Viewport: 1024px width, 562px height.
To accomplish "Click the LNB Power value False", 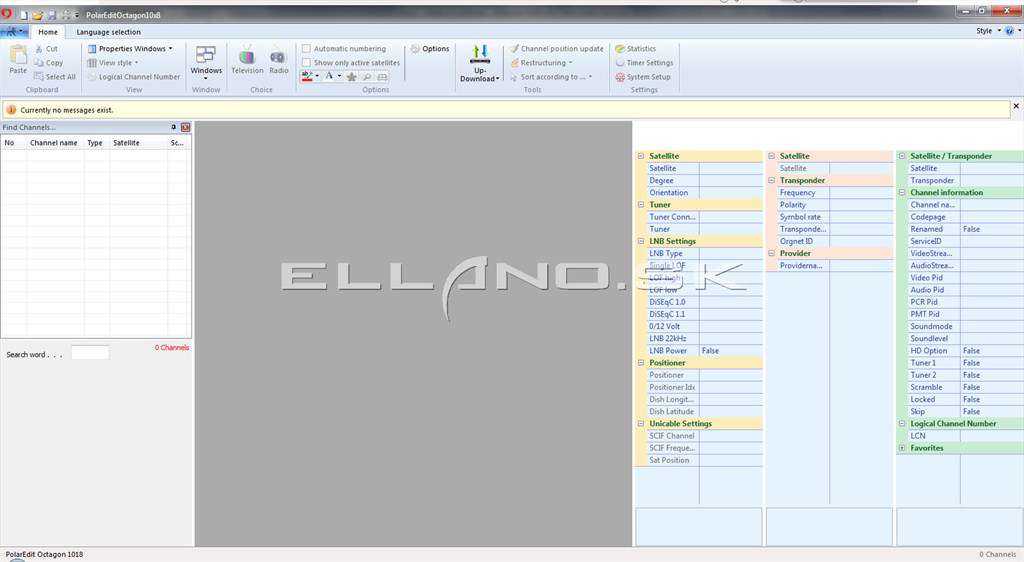I will (730, 351).
